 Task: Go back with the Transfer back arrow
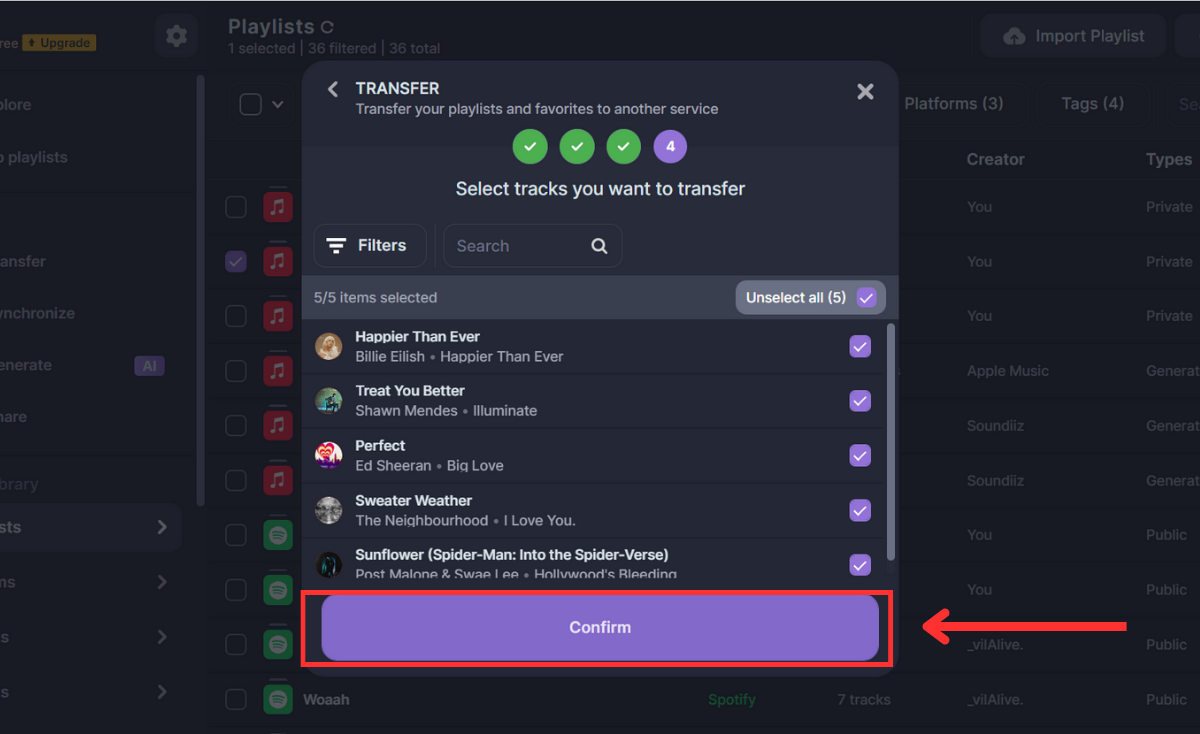click(333, 89)
